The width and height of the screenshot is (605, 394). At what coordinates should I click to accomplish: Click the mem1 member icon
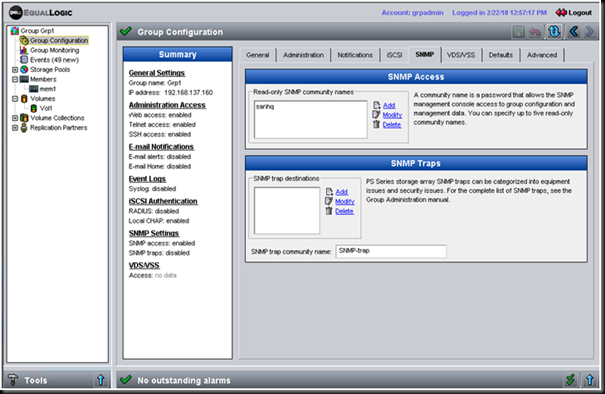(x=34, y=89)
